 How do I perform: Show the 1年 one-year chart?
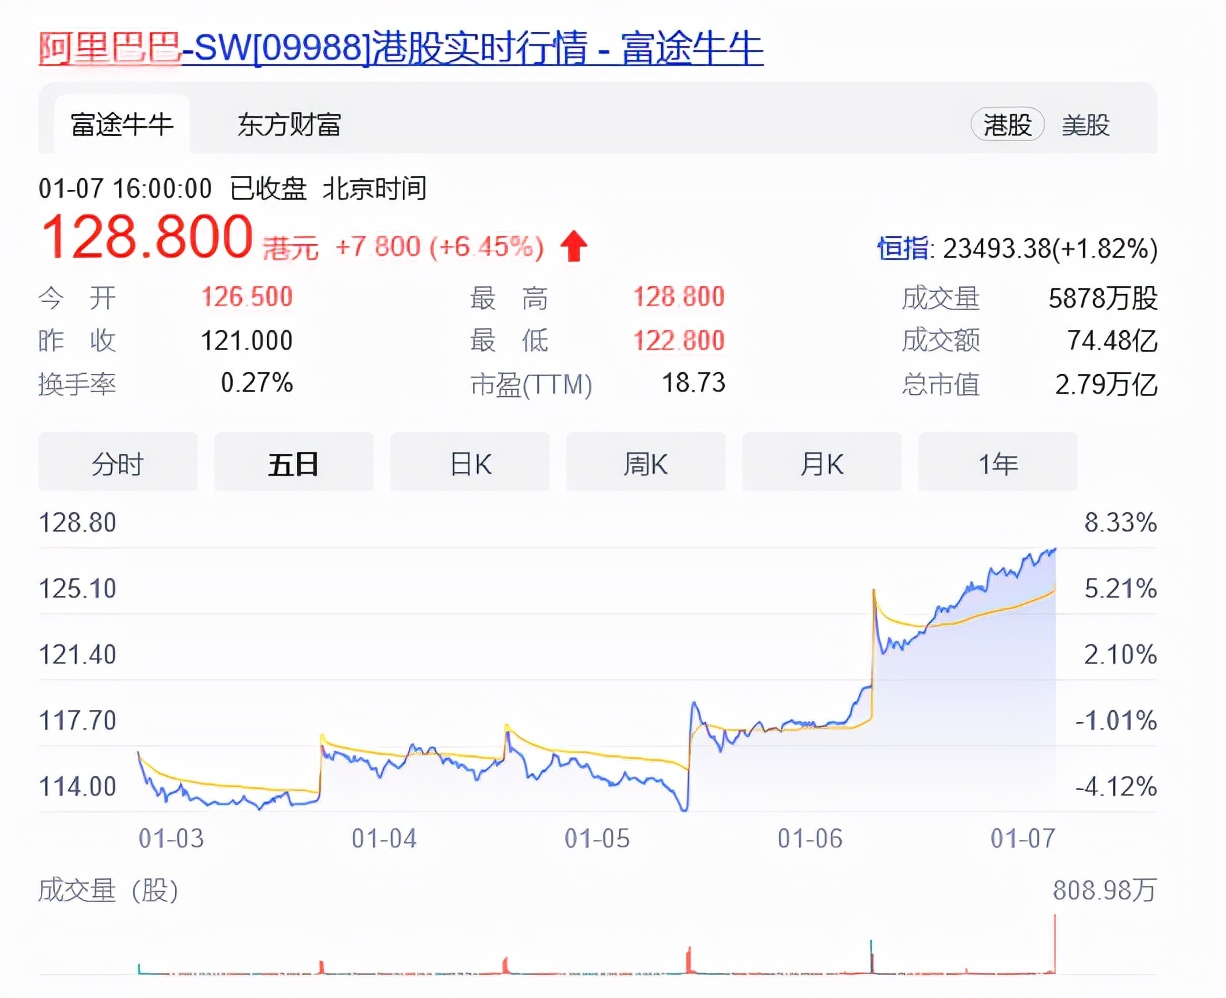point(998,463)
